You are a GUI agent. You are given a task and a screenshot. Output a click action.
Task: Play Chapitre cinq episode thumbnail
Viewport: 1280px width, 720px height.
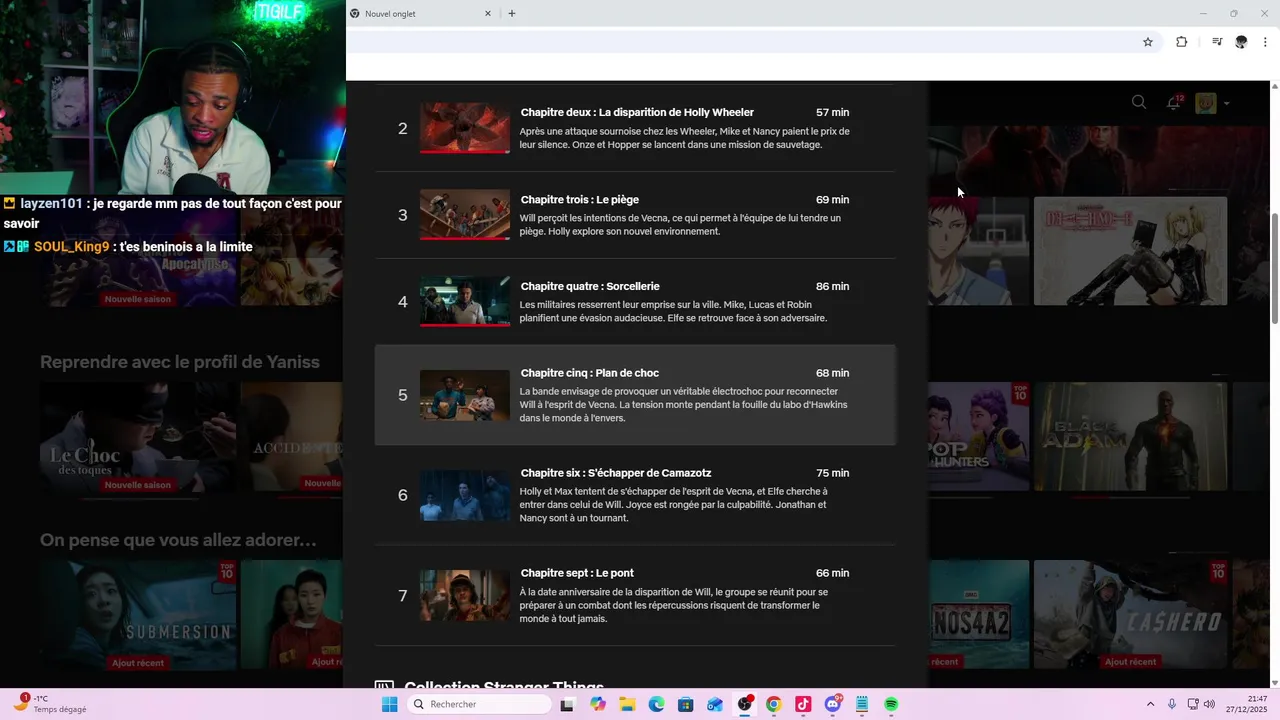pyautogui.click(x=465, y=395)
